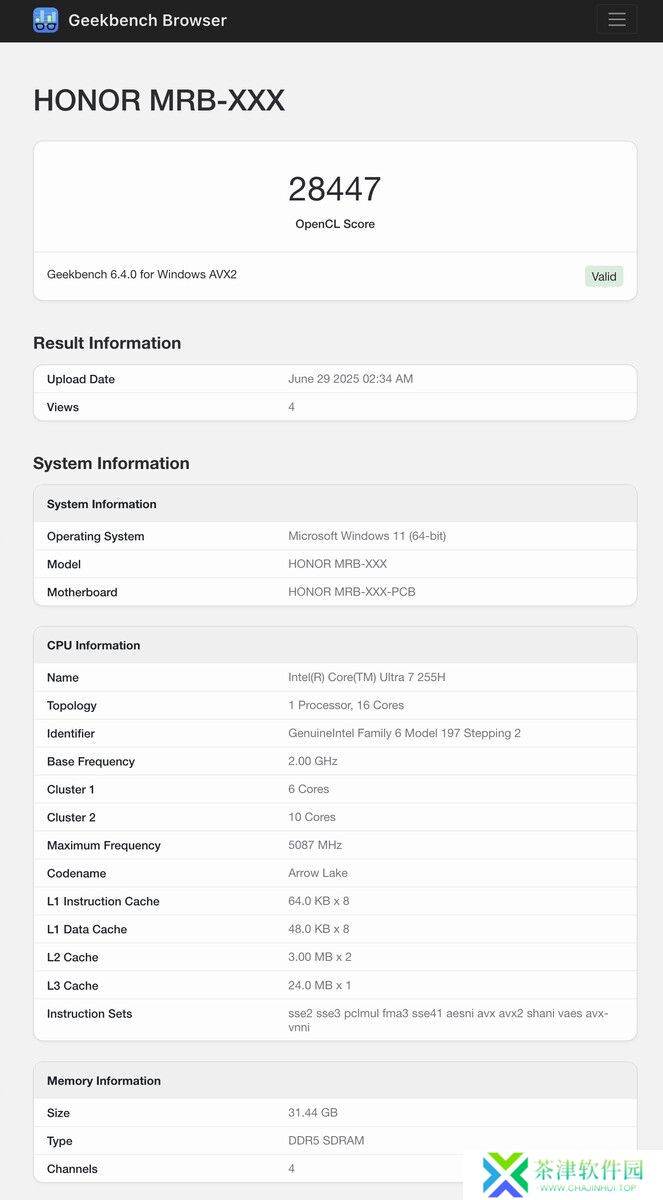Click the System Information table header

point(335,504)
